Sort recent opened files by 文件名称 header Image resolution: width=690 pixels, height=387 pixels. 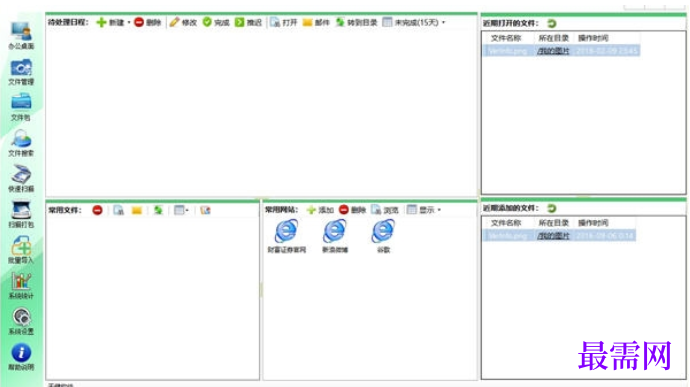click(506, 38)
